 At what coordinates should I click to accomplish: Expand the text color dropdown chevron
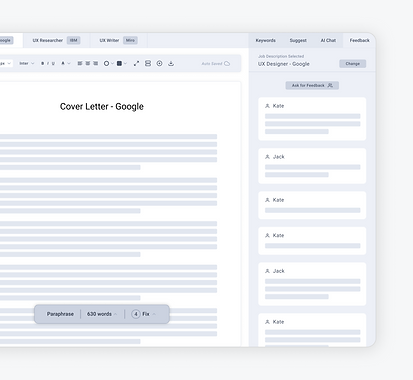[69, 63]
